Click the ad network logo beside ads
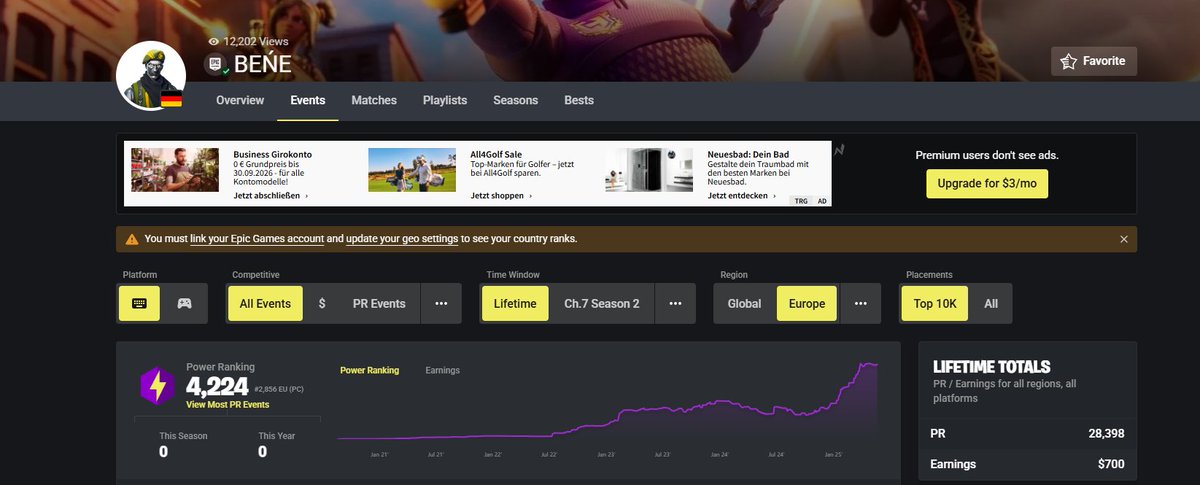This screenshot has width=1200, height=485. tap(841, 149)
